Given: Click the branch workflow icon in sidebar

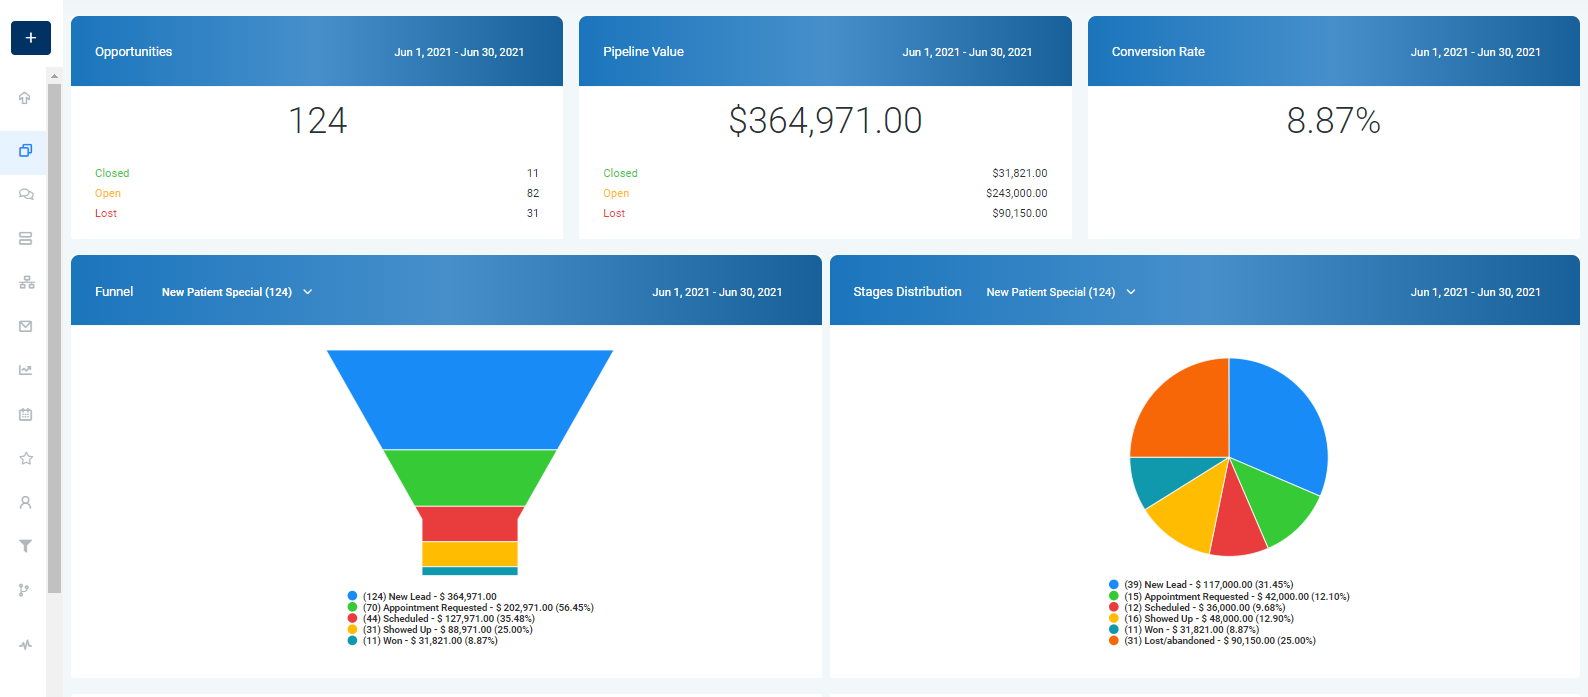Looking at the screenshot, I should point(25,590).
